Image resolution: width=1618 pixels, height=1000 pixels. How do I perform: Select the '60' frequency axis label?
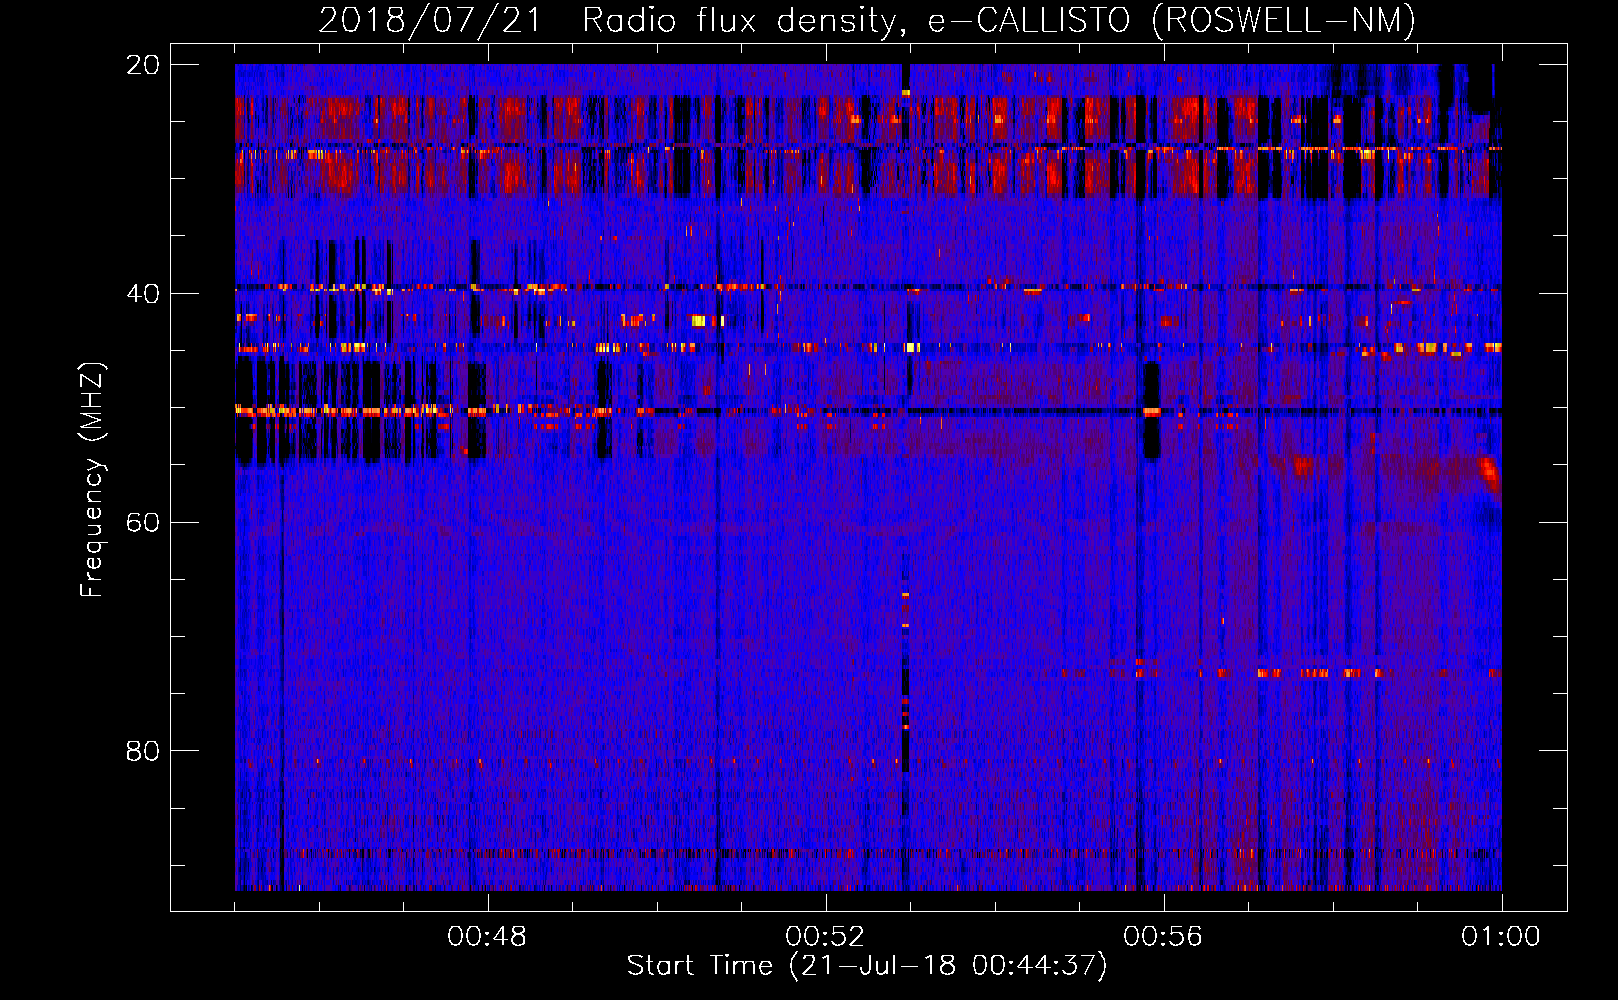[143, 522]
